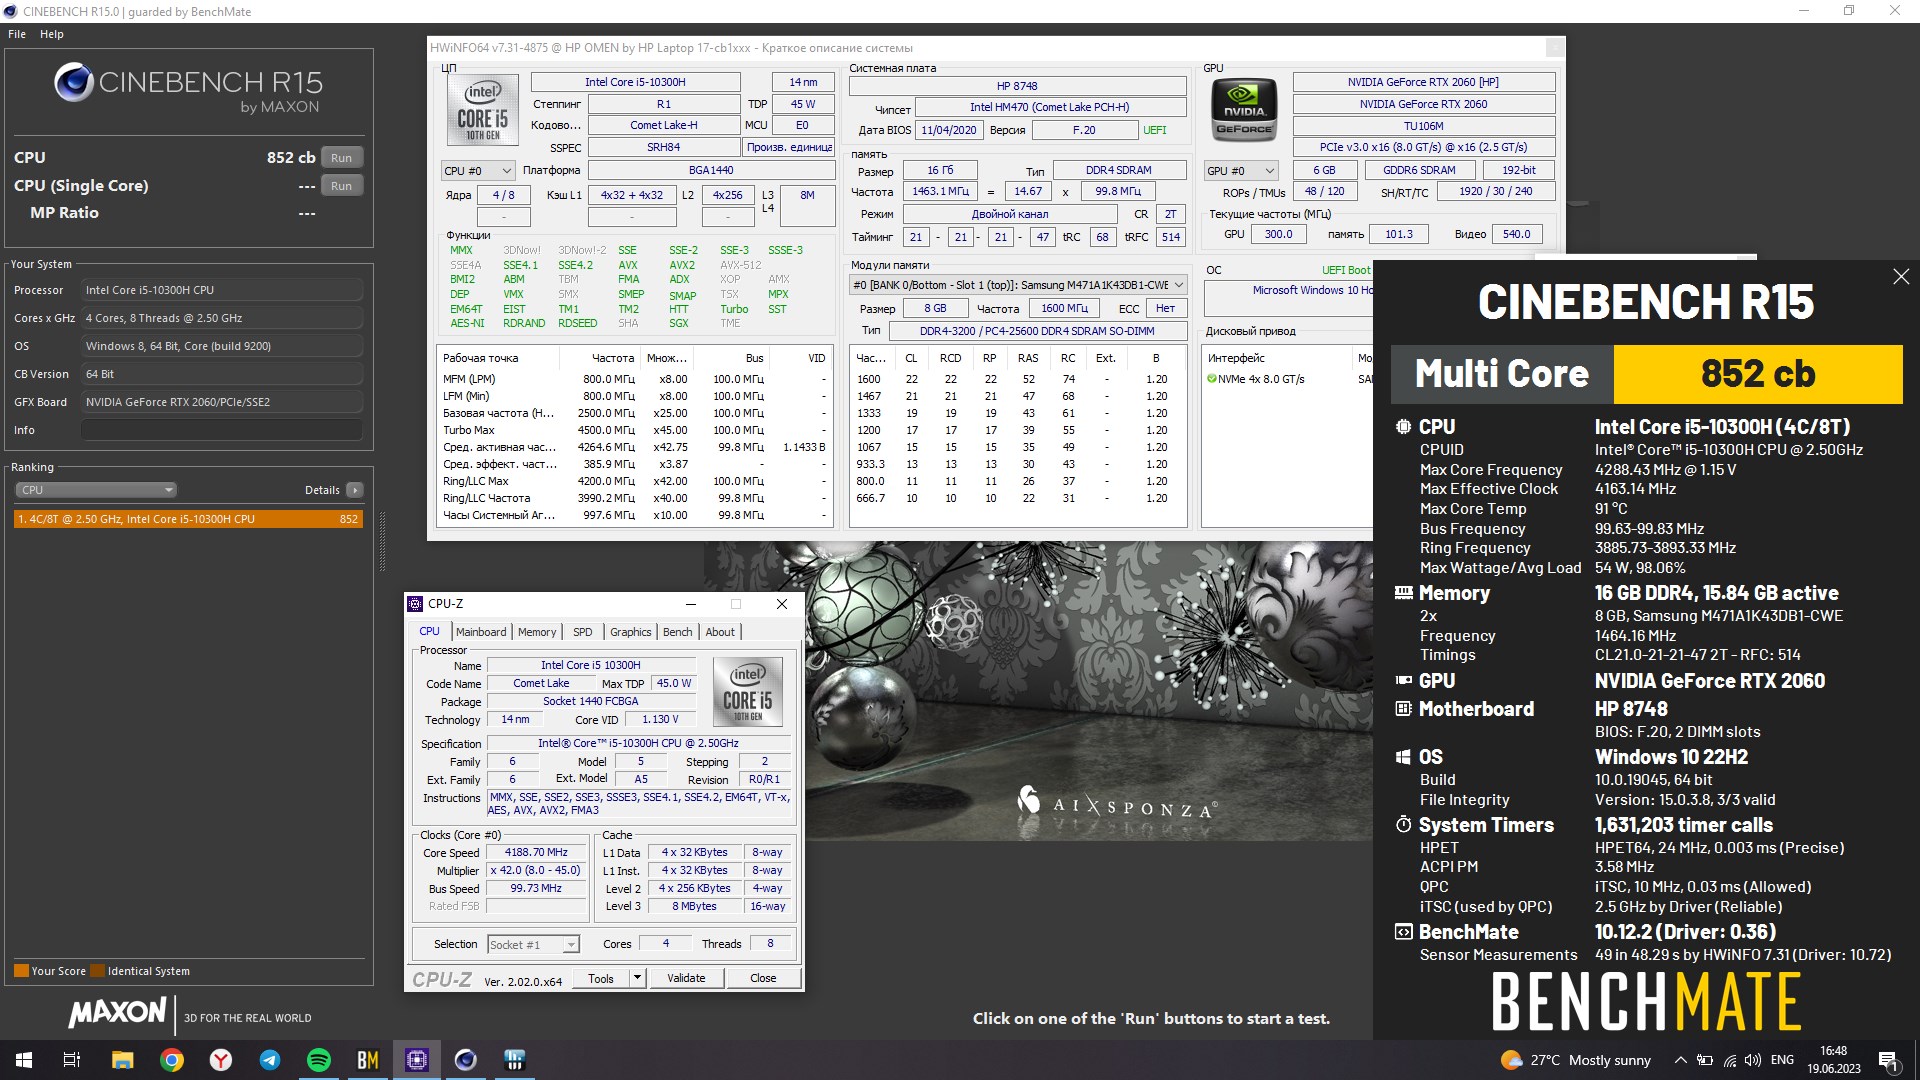1920x1080 pixels.
Task: Open Task View on the taskbar
Action: pyautogui.click(x=72, y=1060)
